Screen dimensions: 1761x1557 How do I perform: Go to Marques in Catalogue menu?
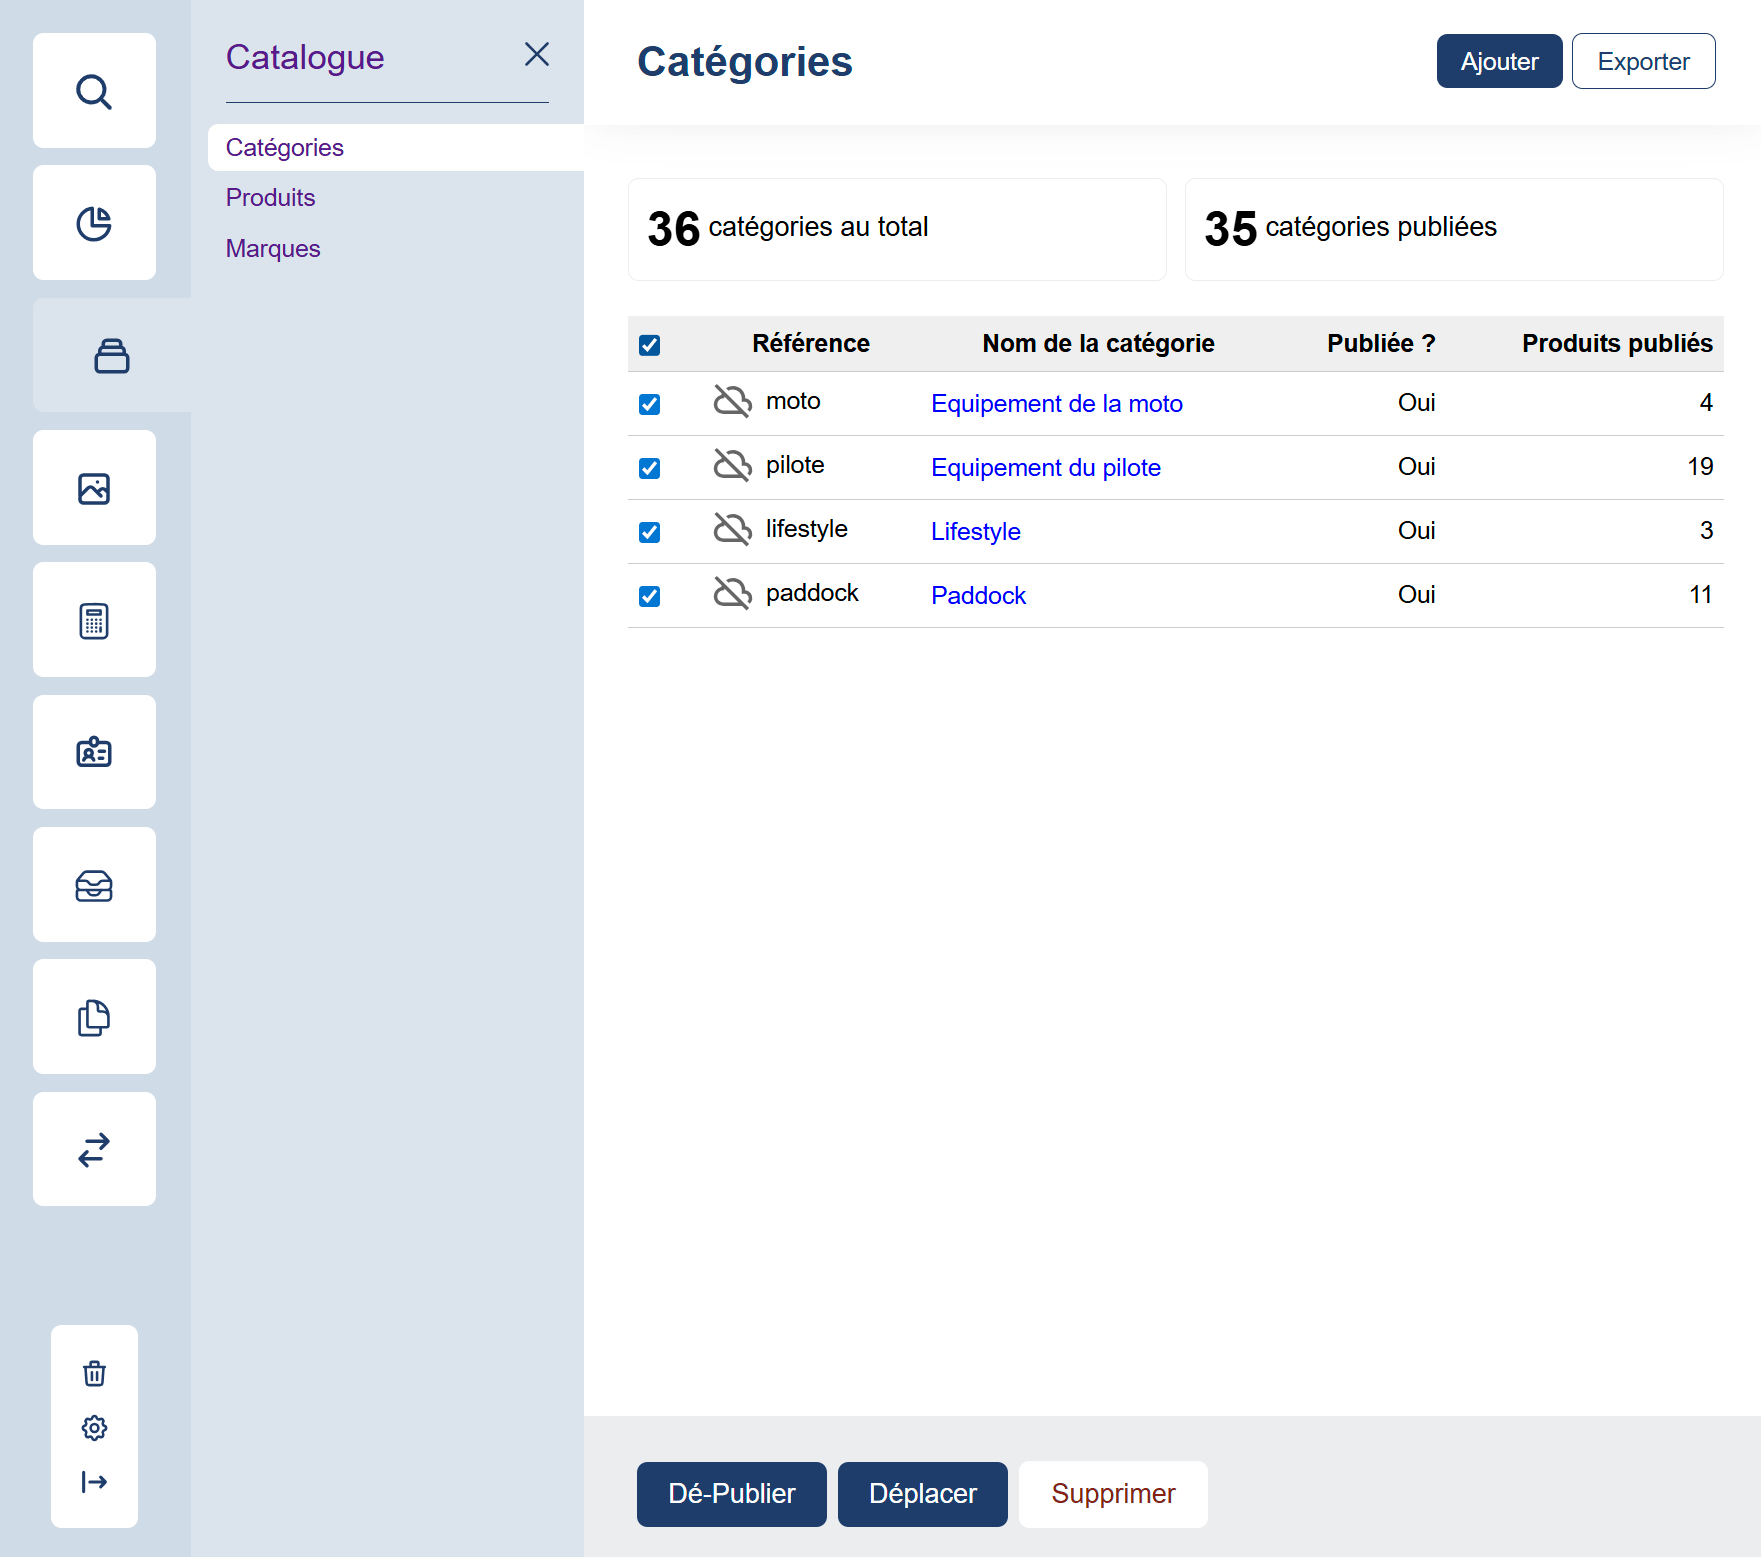(x=273, y=249)
